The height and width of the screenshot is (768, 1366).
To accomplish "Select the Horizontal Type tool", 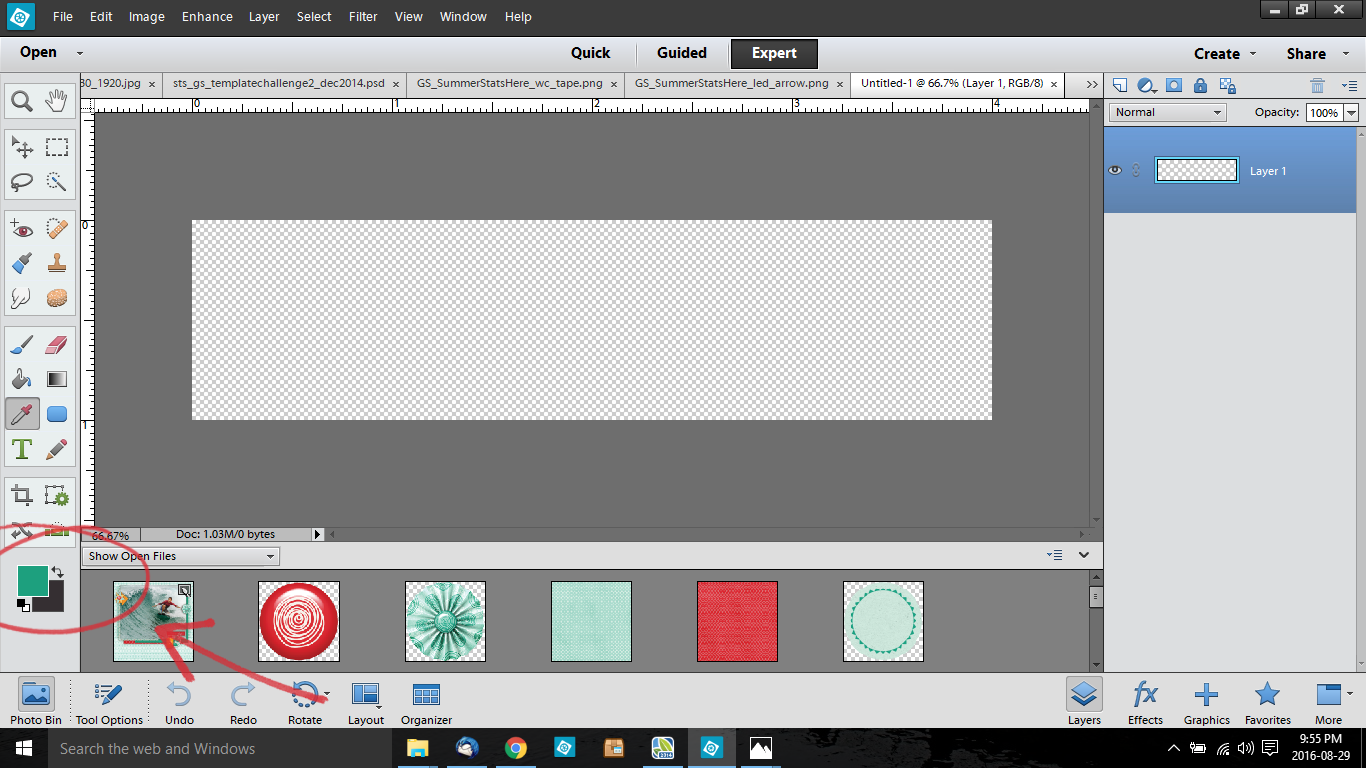I will (x=22, y=449).
